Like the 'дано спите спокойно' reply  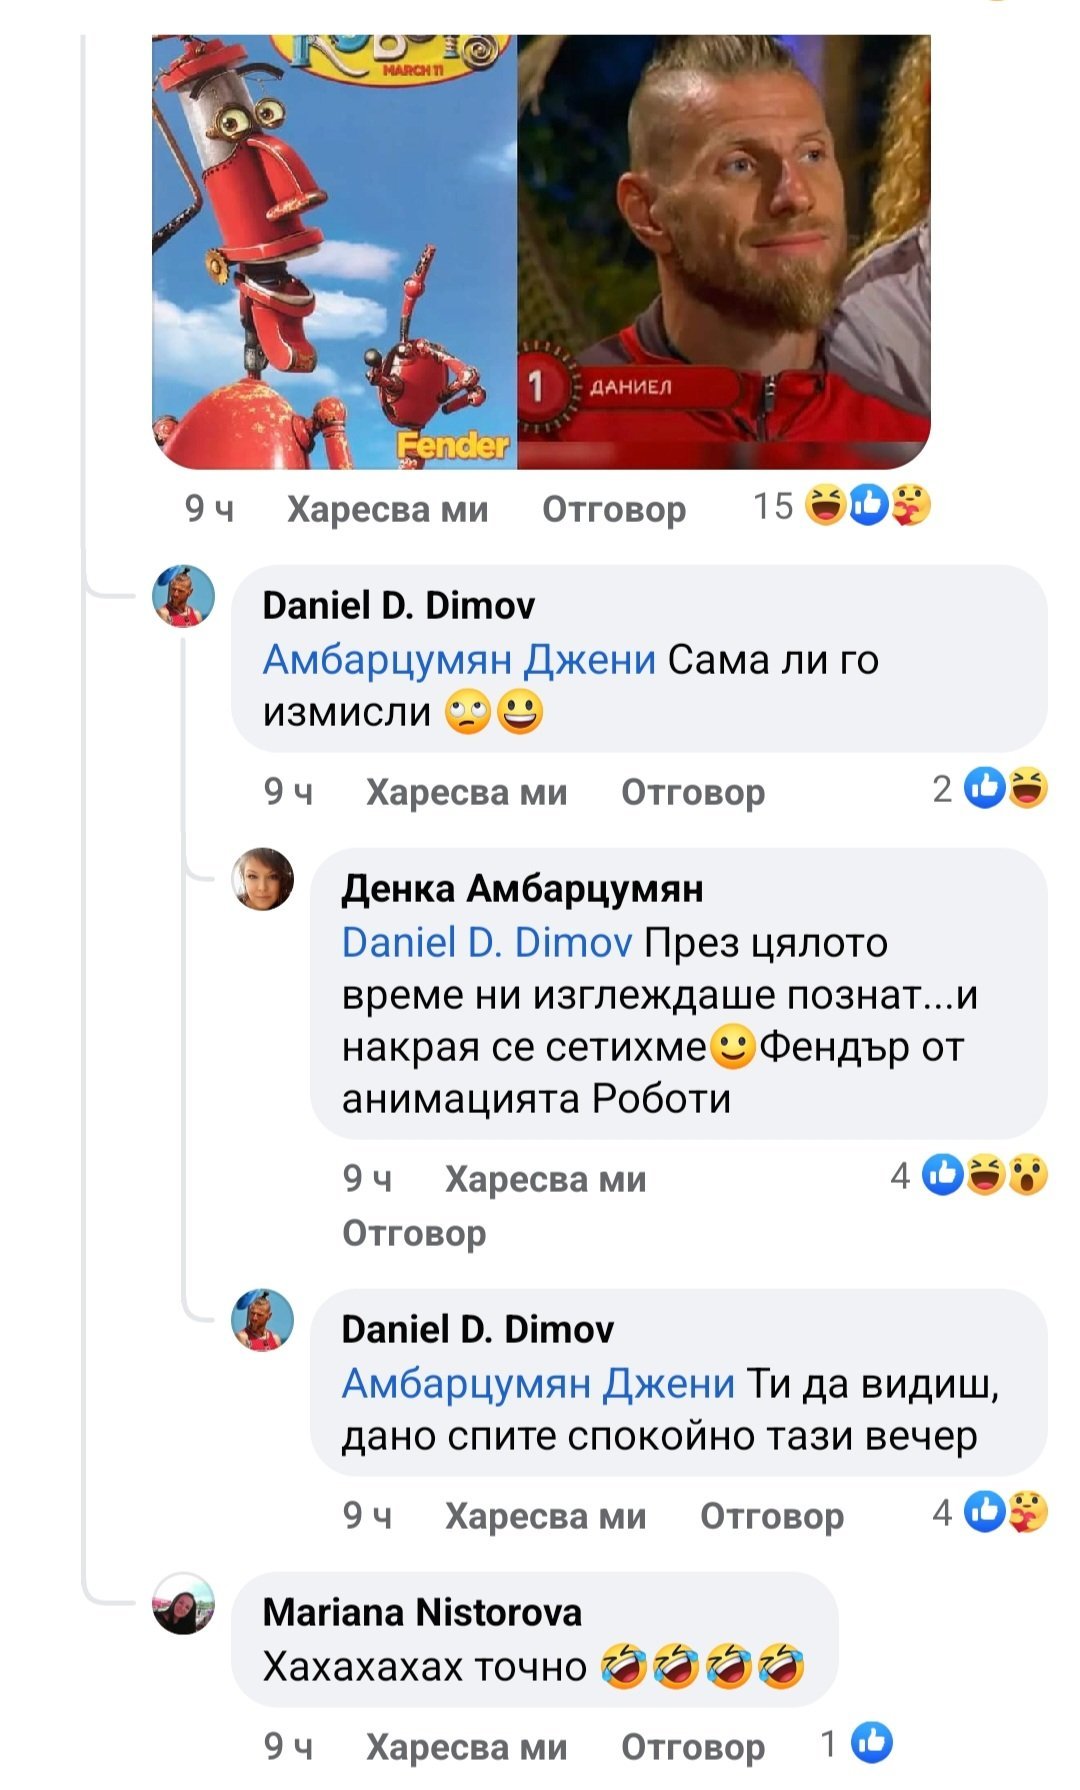[545, 1516]
